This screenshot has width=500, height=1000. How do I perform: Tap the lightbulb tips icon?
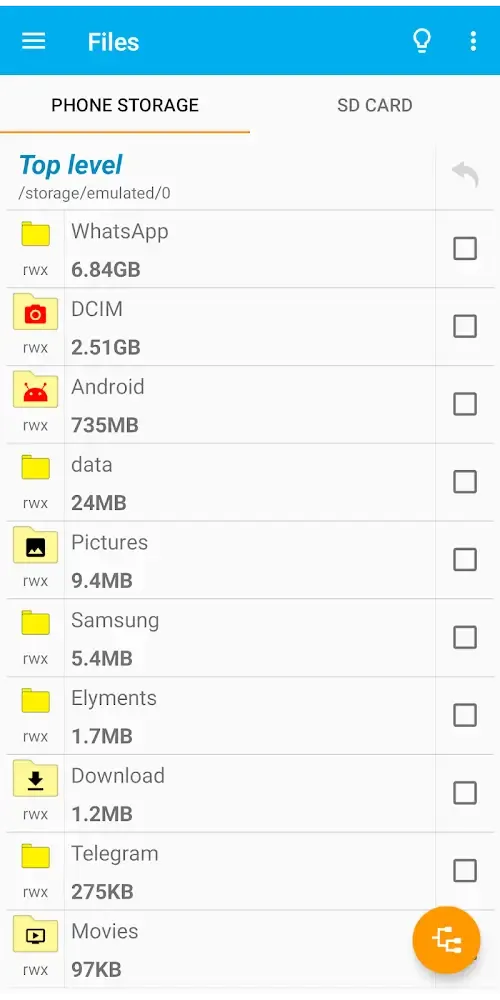(422, 41)
